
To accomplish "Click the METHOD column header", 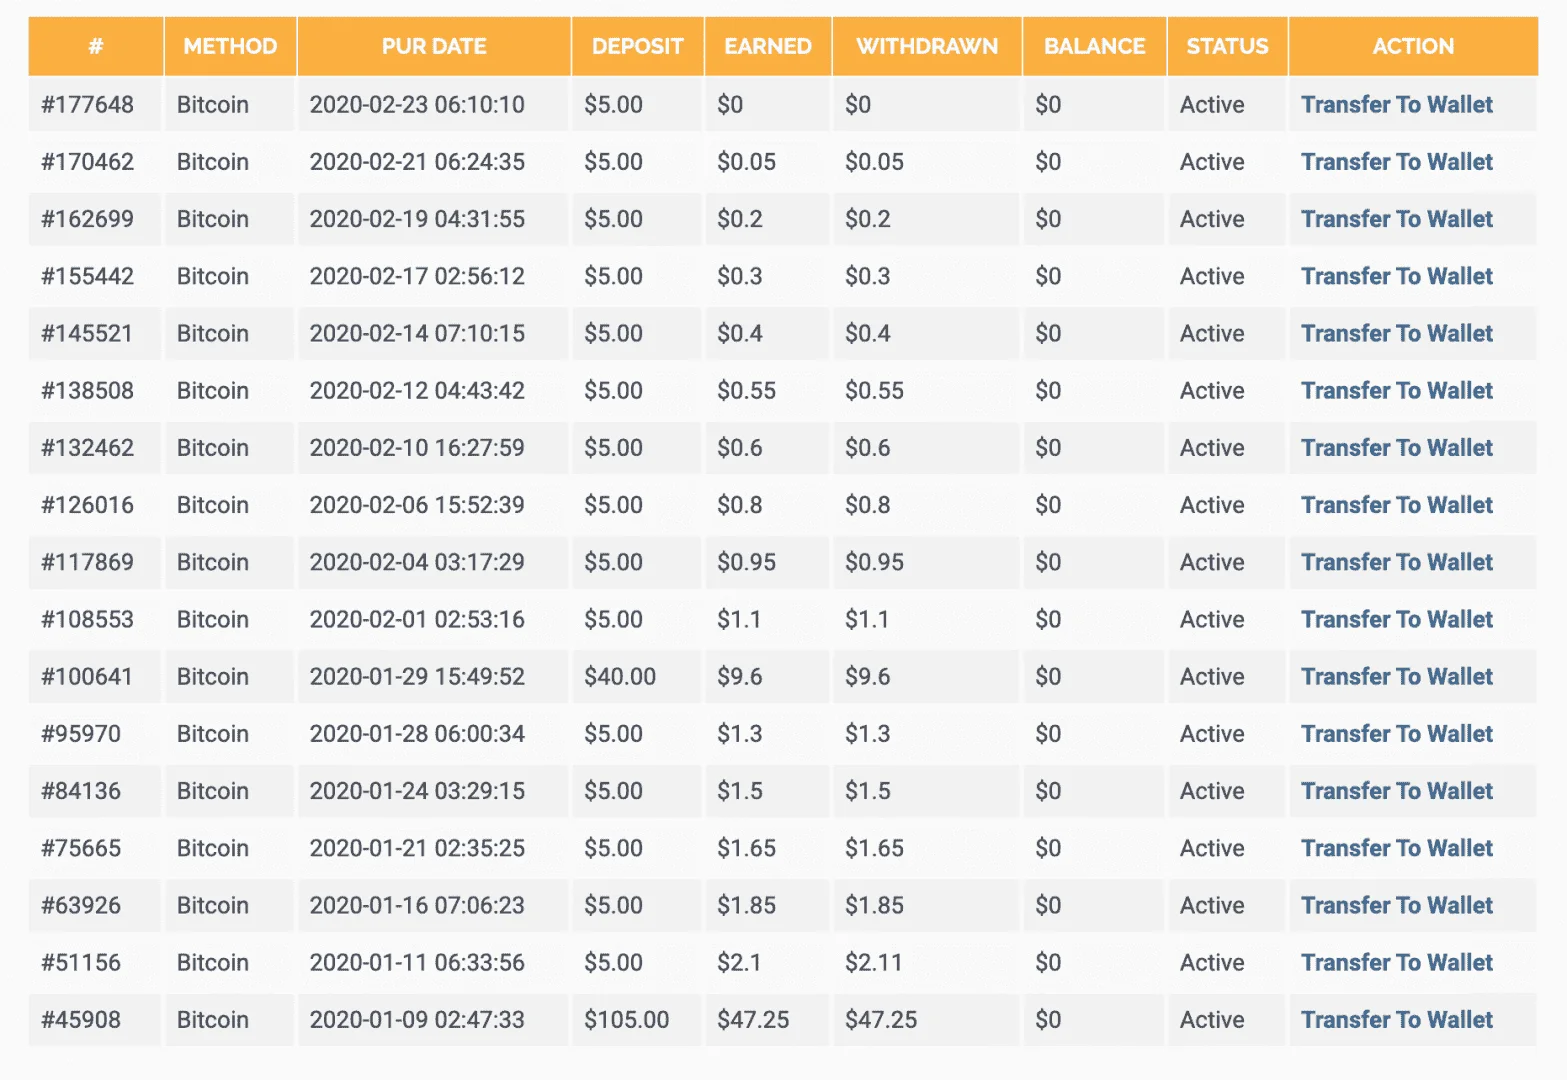I will 230,46.
